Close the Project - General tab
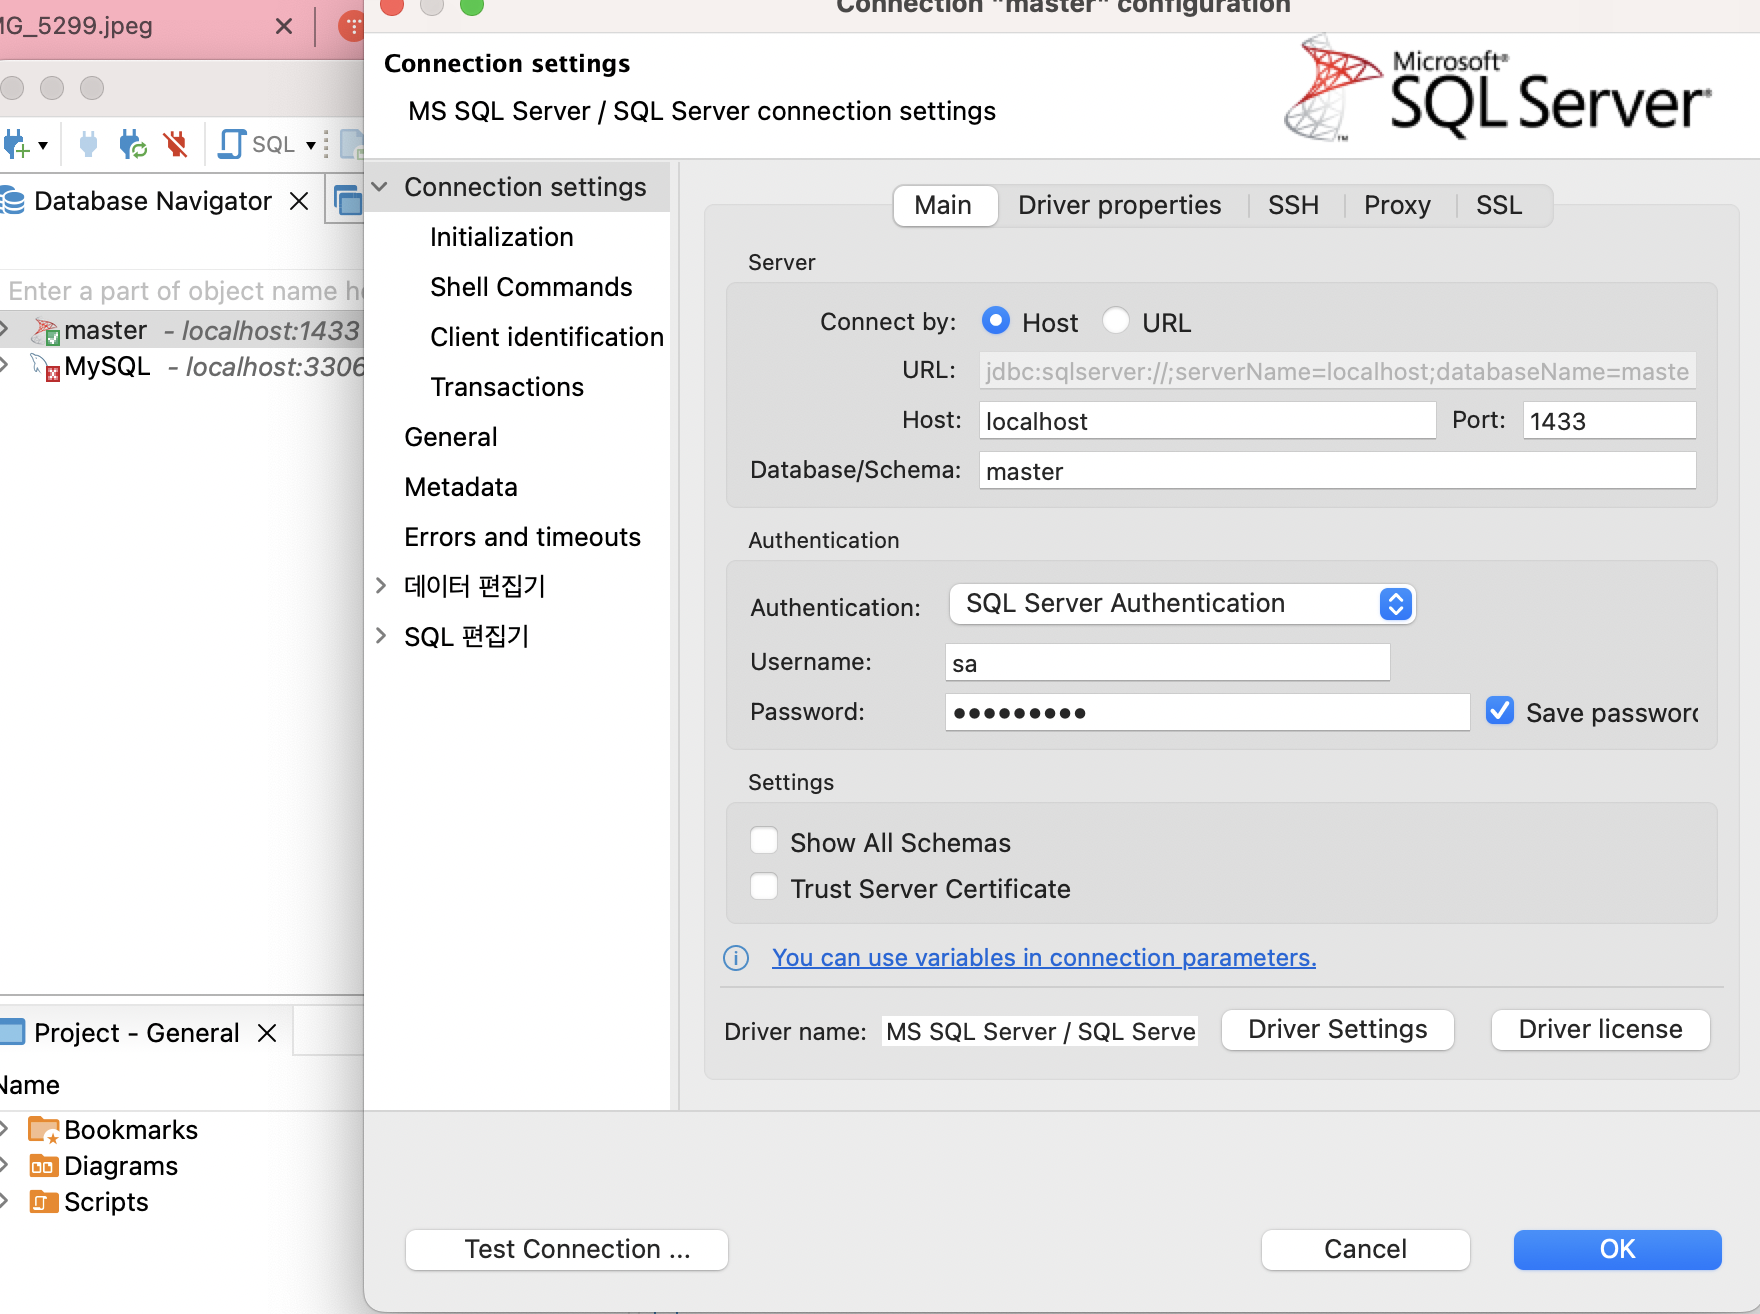 point(267,1033)
